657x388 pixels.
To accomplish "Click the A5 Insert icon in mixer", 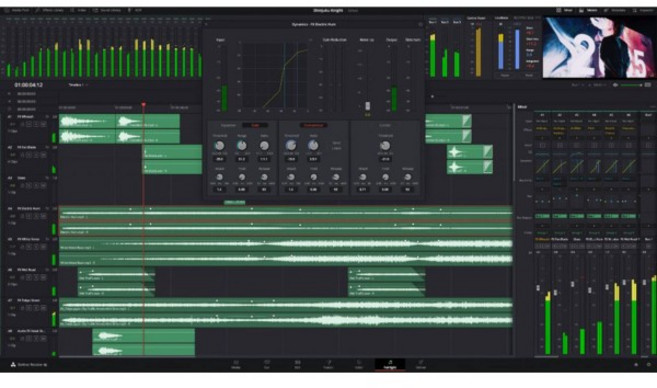I will 611,145.
